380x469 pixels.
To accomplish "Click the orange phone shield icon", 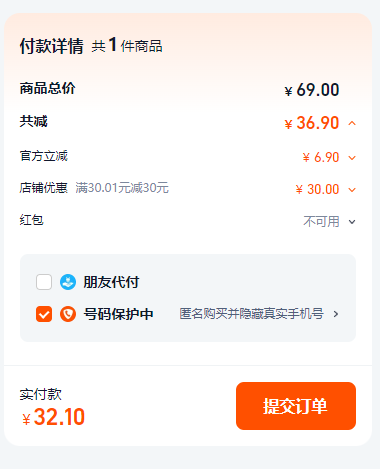I will click(68, 314).
